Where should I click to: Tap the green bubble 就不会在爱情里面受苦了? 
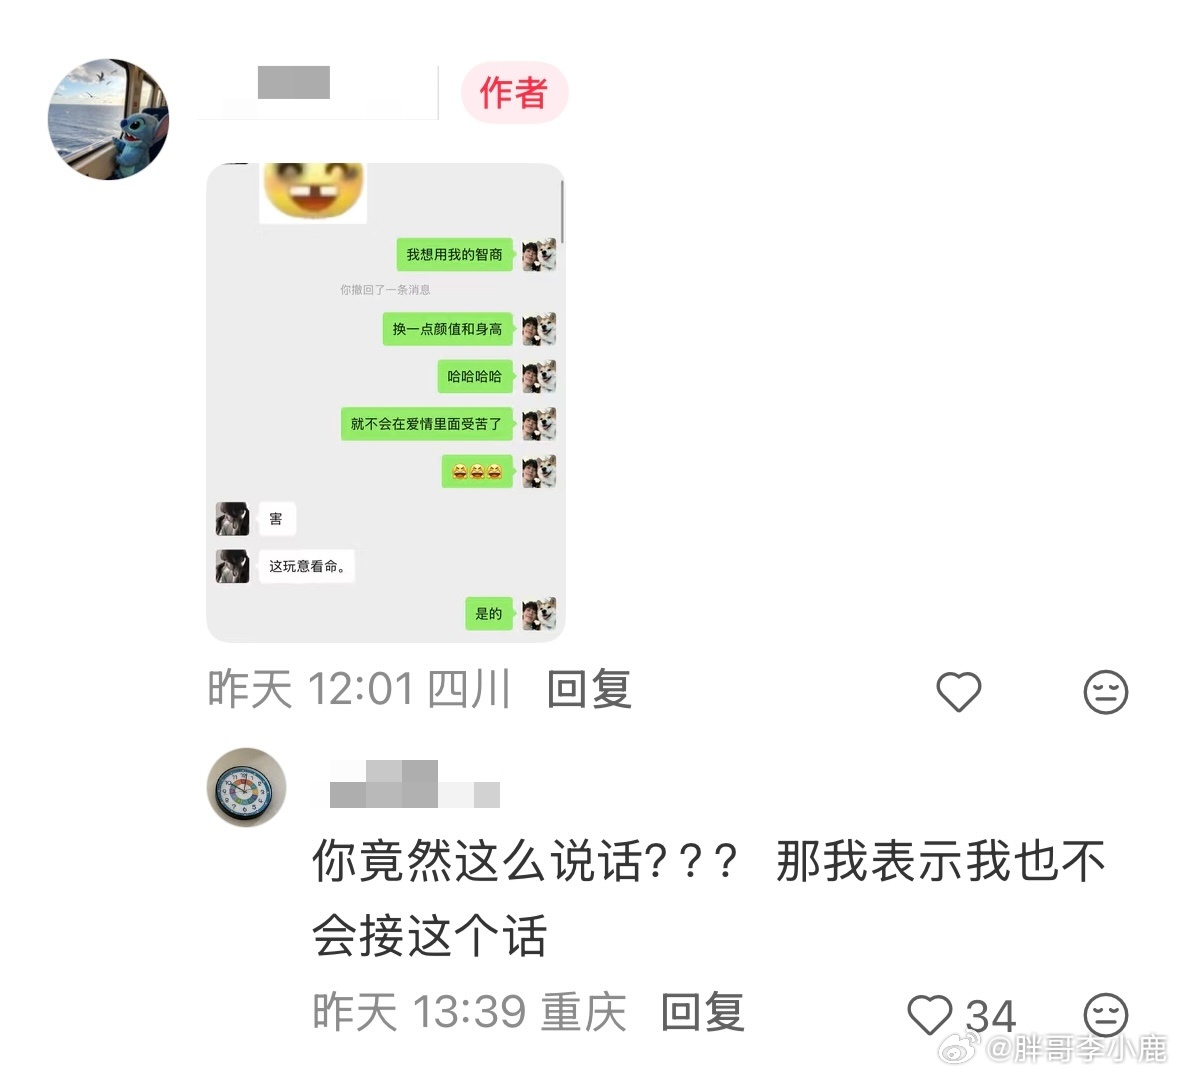(x=426, y=424)
